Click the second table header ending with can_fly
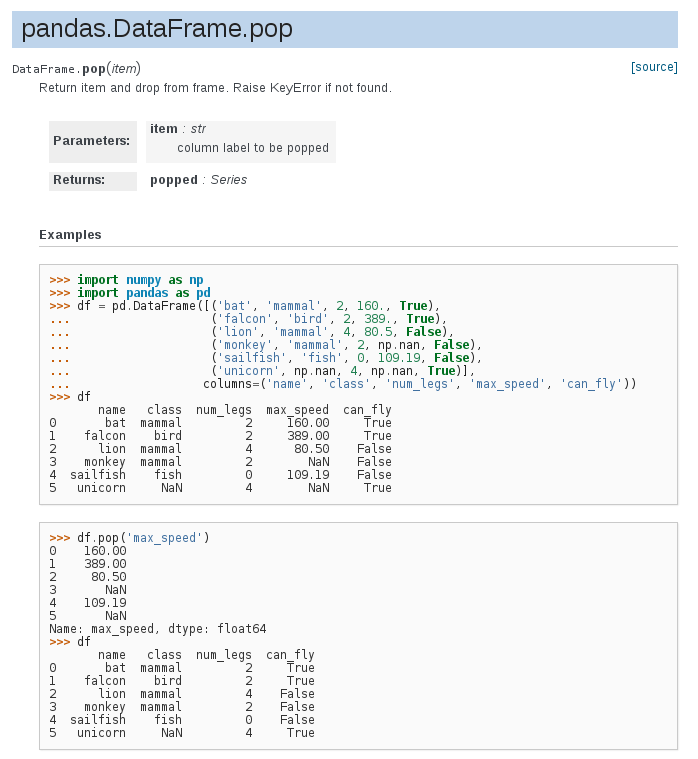698x759 pixels. pos(206,655)
